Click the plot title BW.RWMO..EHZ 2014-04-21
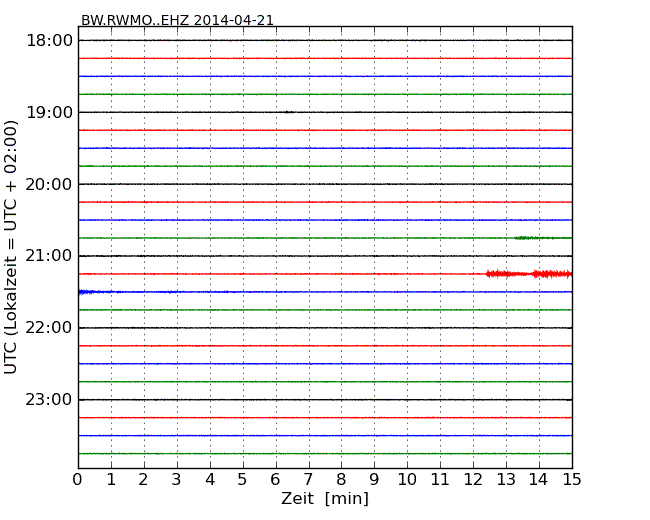This screenshot has width=650, height=520. point(177,20)
